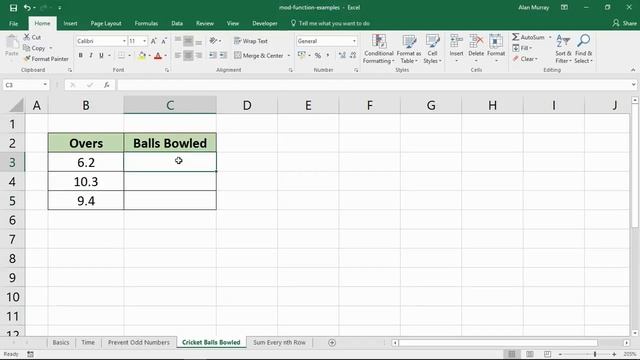Image resolution: width=640 pixels, height=360 pixels.
Task: Open Find & Select magnifier
Action: point(583,49)
